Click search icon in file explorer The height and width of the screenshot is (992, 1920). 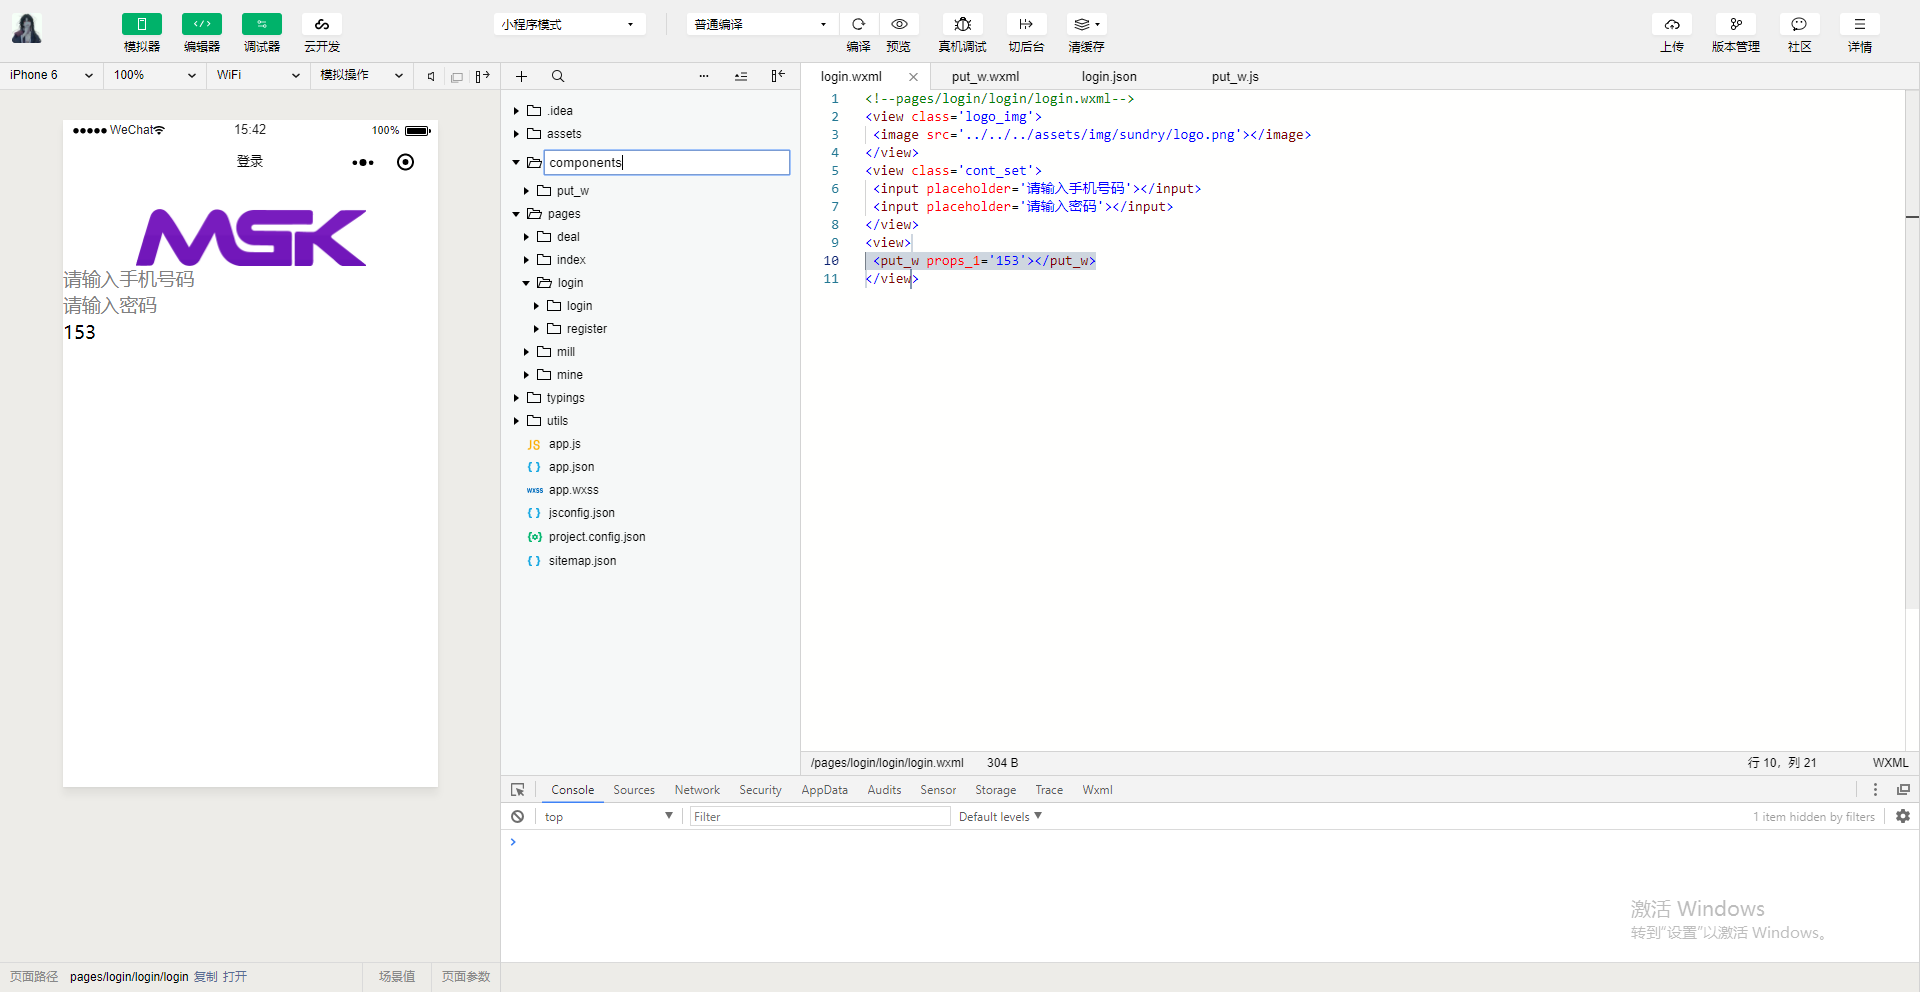point(558,76)
